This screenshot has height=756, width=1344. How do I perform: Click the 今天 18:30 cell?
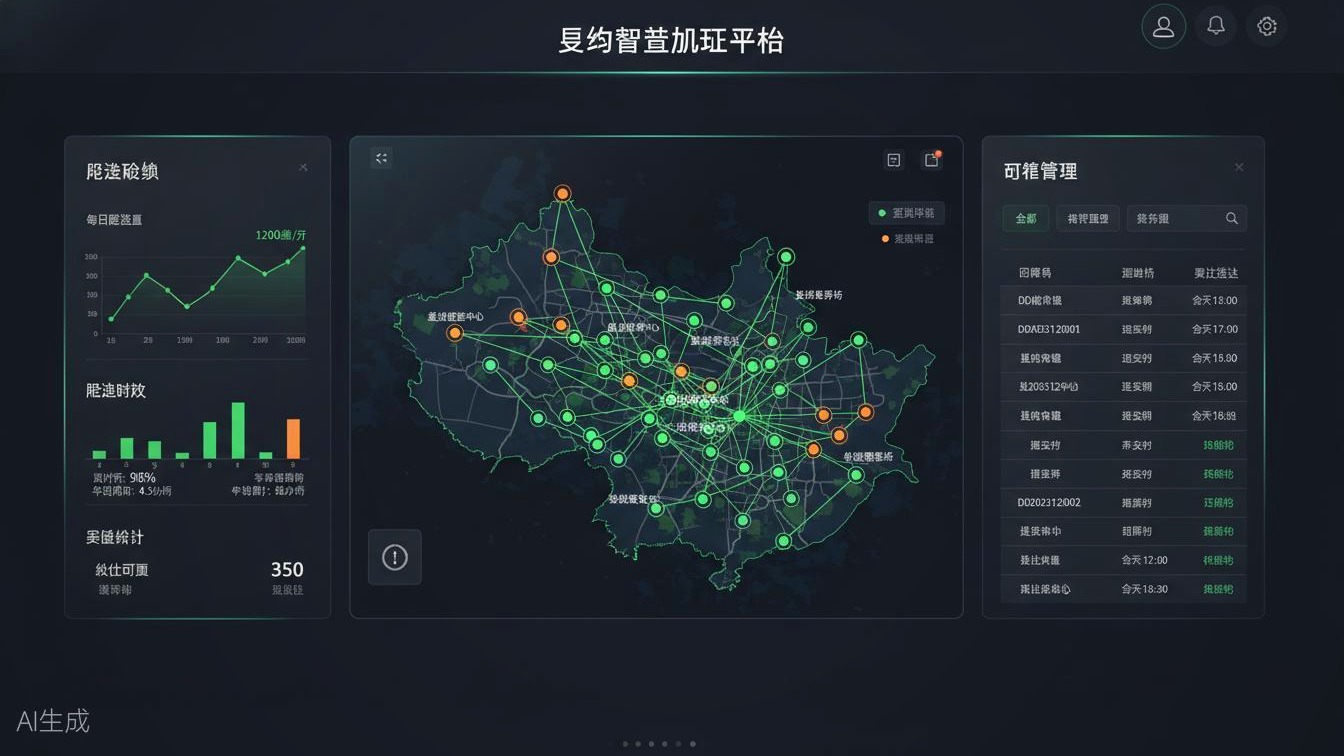click(x=1144, y=589)
